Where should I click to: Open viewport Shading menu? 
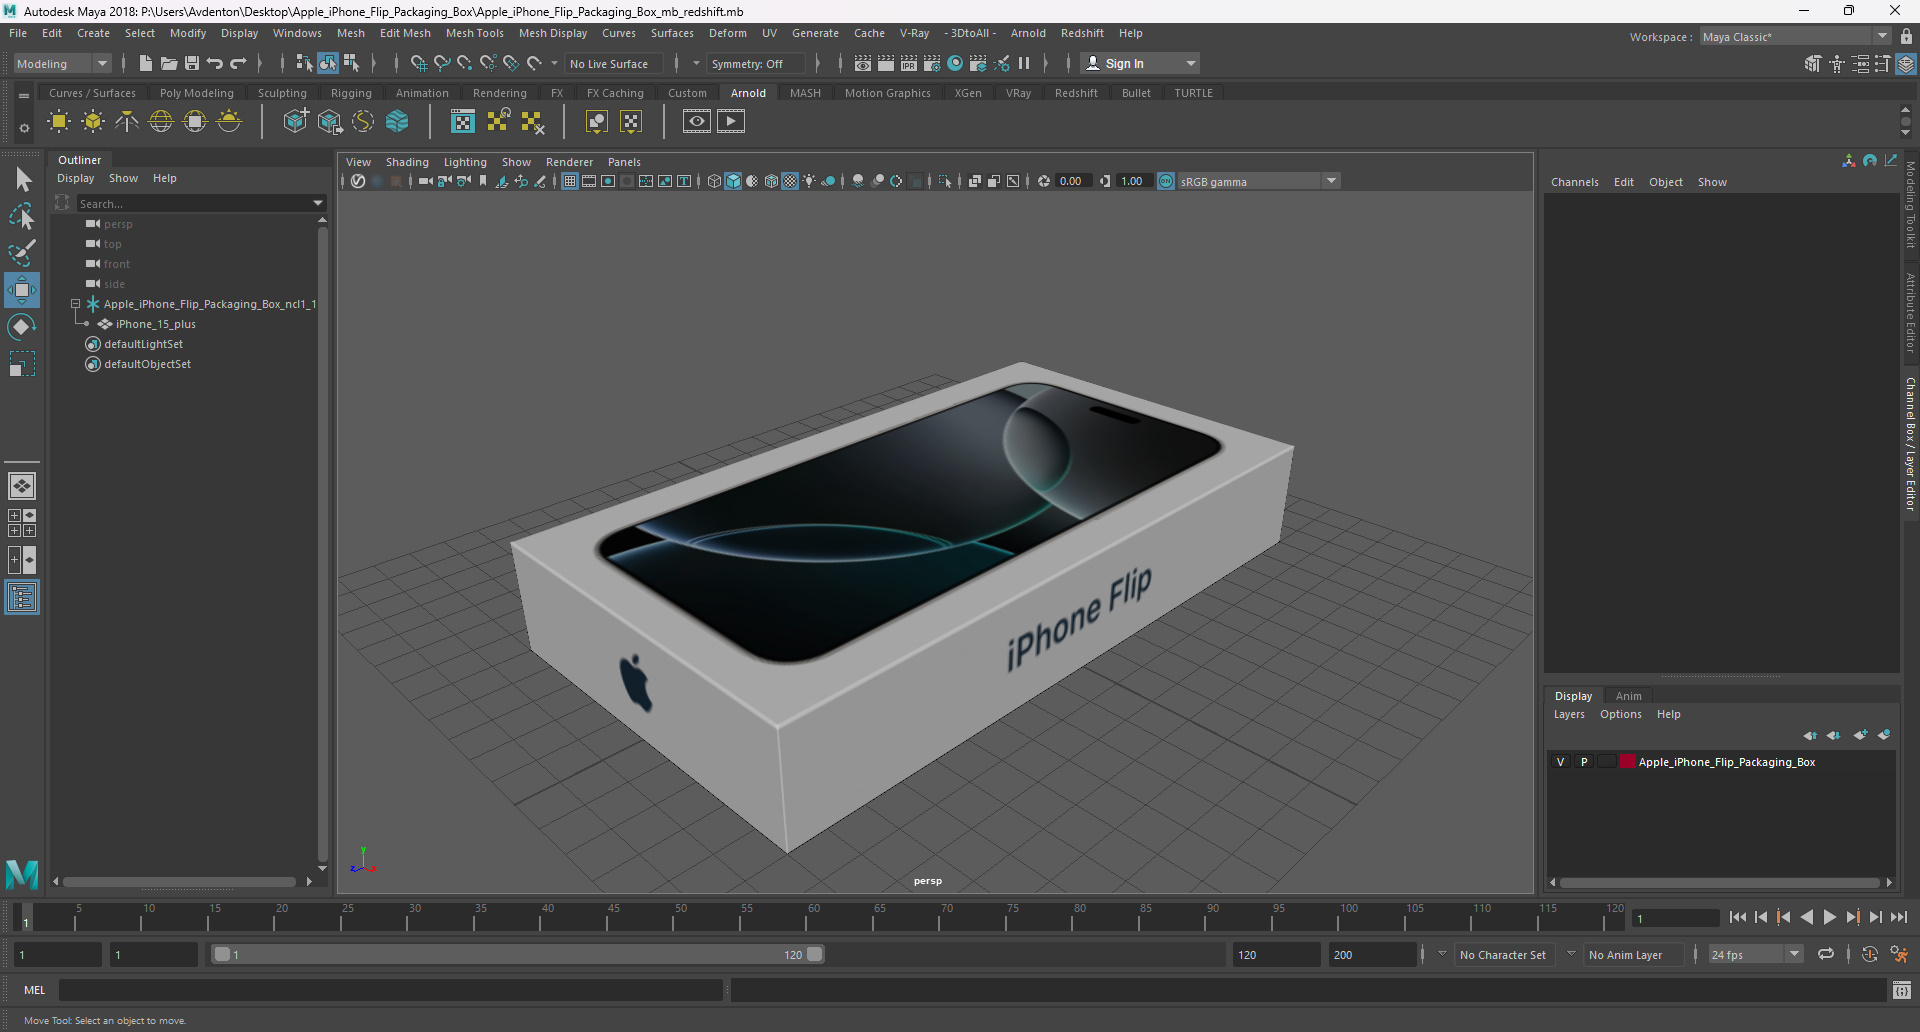(407, 162)
